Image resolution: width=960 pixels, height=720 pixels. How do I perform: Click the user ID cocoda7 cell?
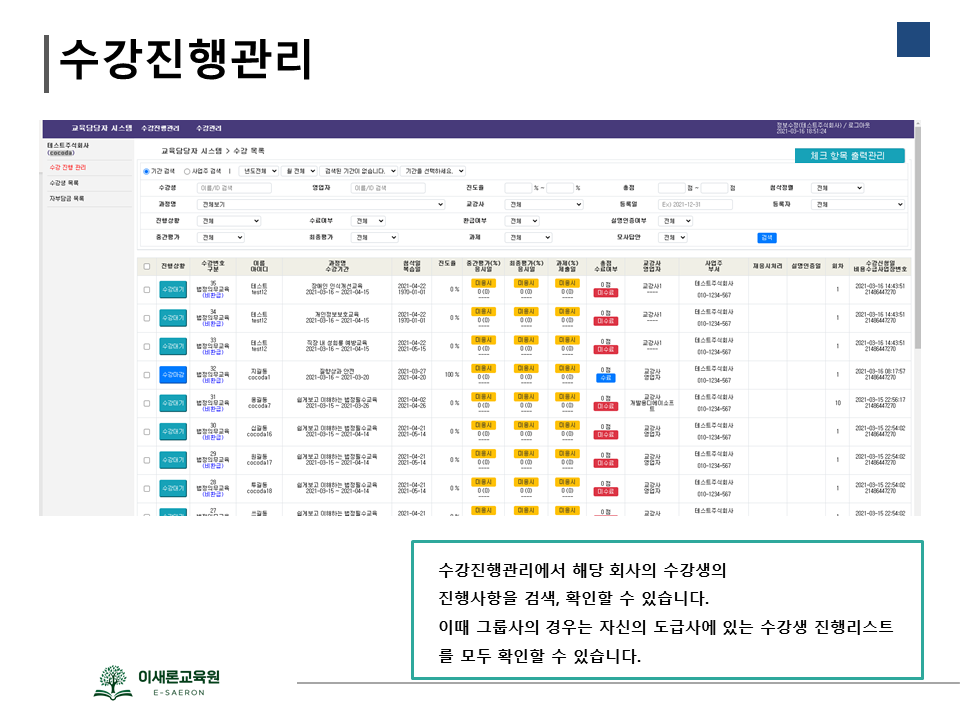(x=259, y=406)
